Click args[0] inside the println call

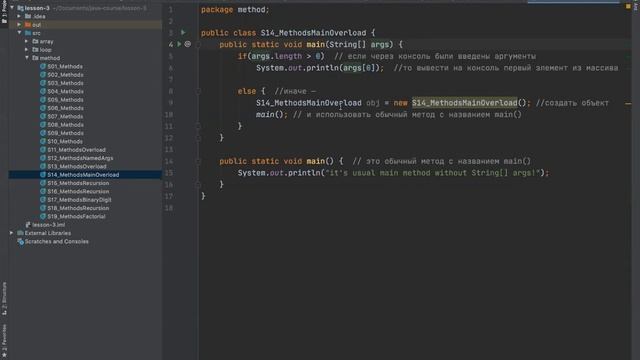click(359, 68)
